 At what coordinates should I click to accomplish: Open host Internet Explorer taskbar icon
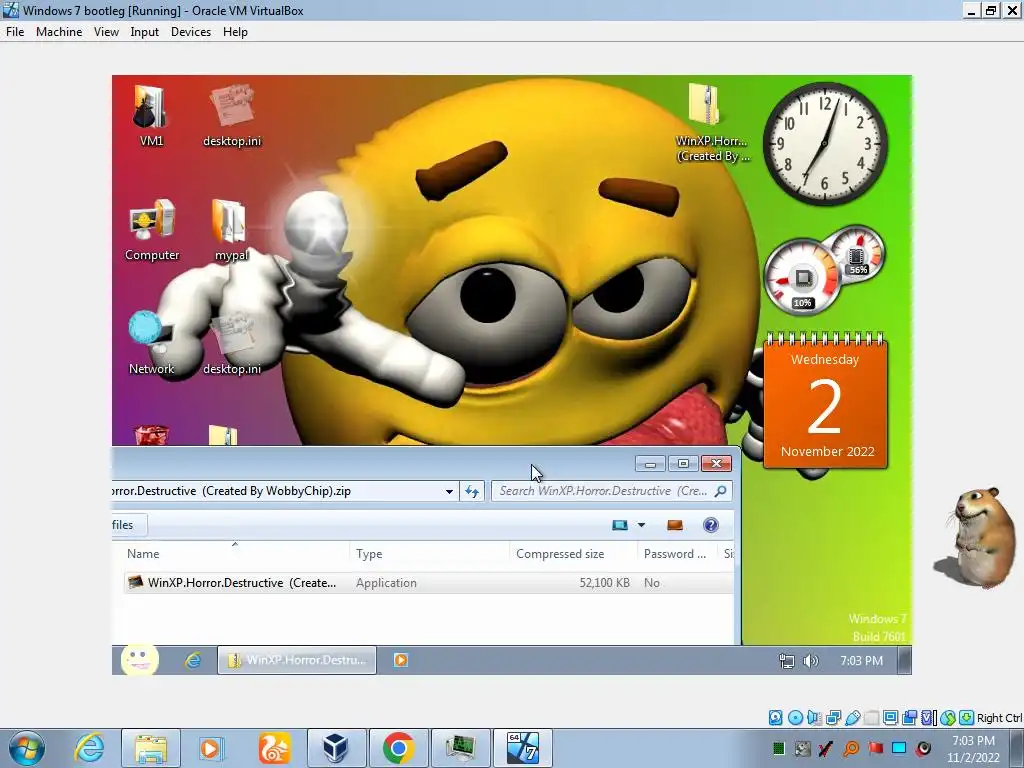coord(89,748)
